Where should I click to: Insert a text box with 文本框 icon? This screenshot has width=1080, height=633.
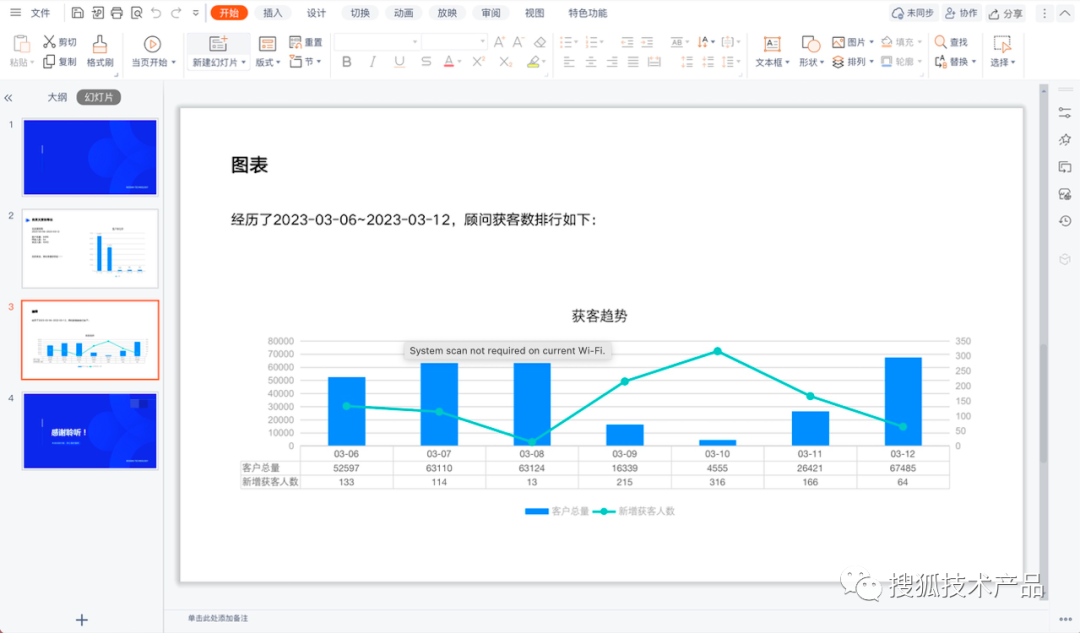tap(772, 44)
